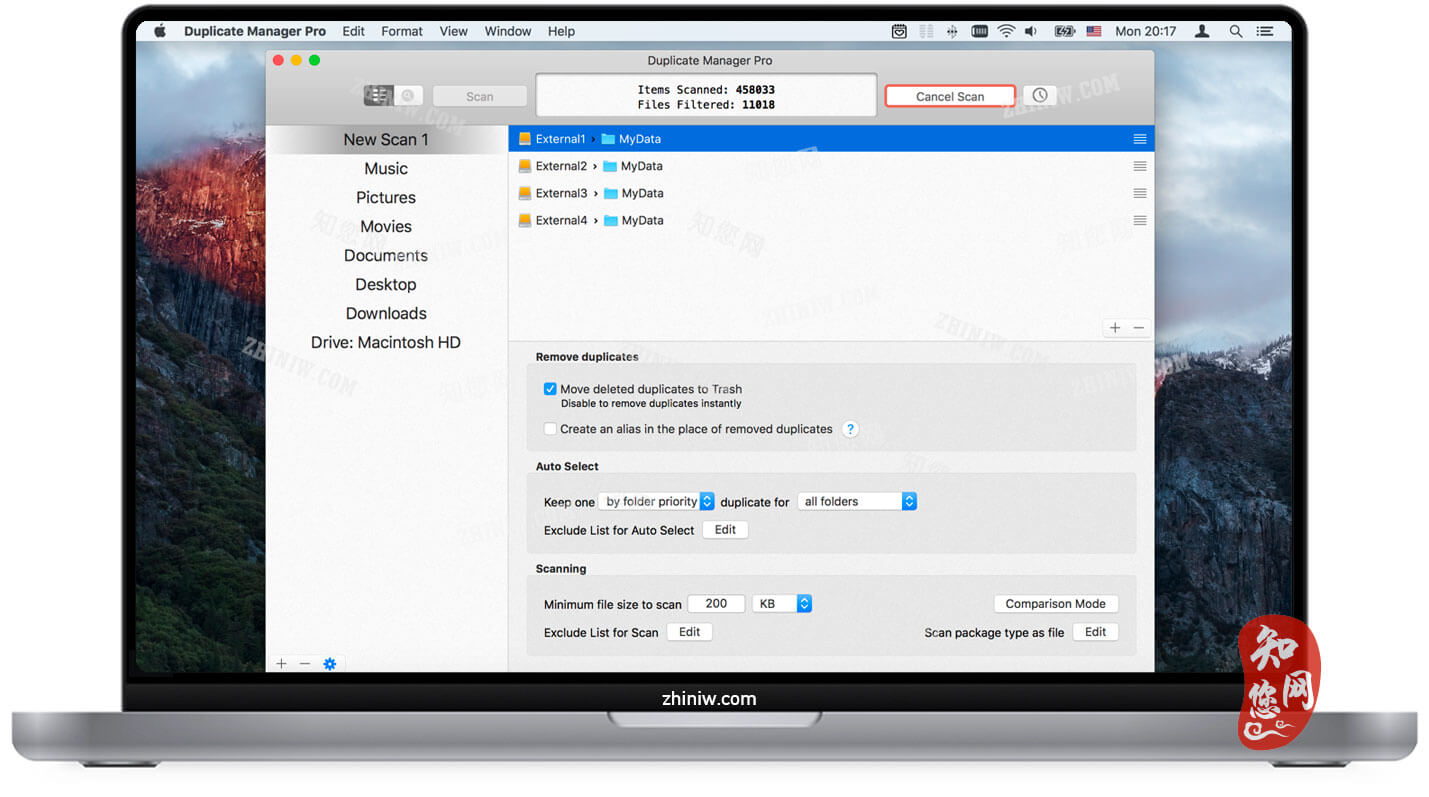Select Downloads in the sidebar
This screenshot has width=1429, height=797.
tap(386, 314)
